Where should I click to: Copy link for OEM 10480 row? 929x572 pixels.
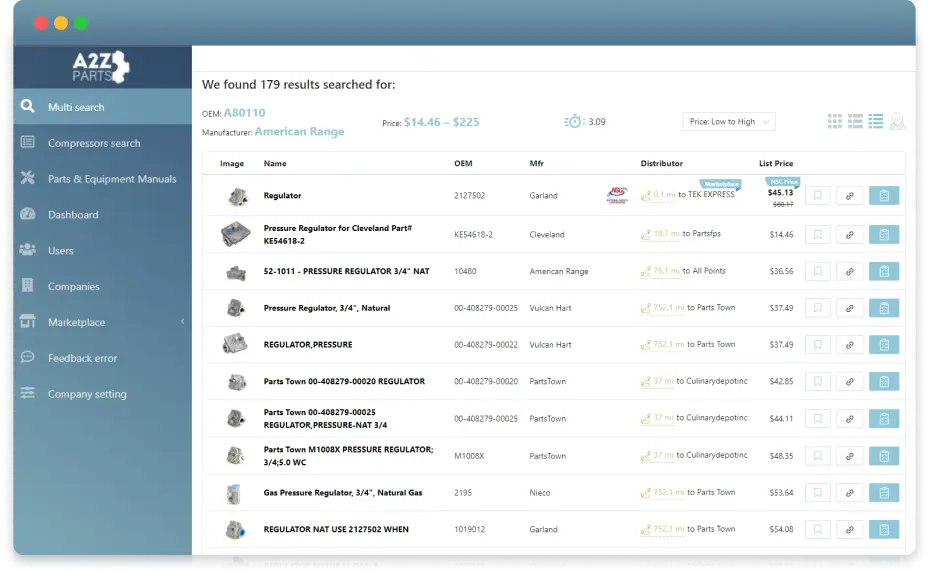click(x=850, y=271)
